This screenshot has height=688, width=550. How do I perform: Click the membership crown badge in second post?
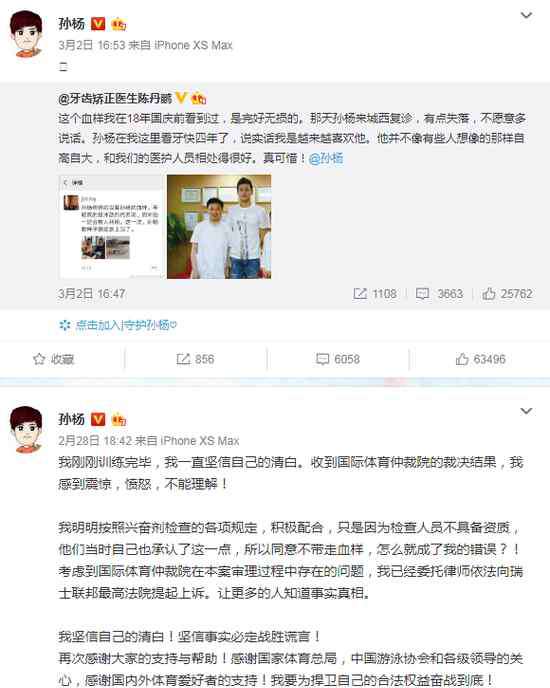point(119,420)
